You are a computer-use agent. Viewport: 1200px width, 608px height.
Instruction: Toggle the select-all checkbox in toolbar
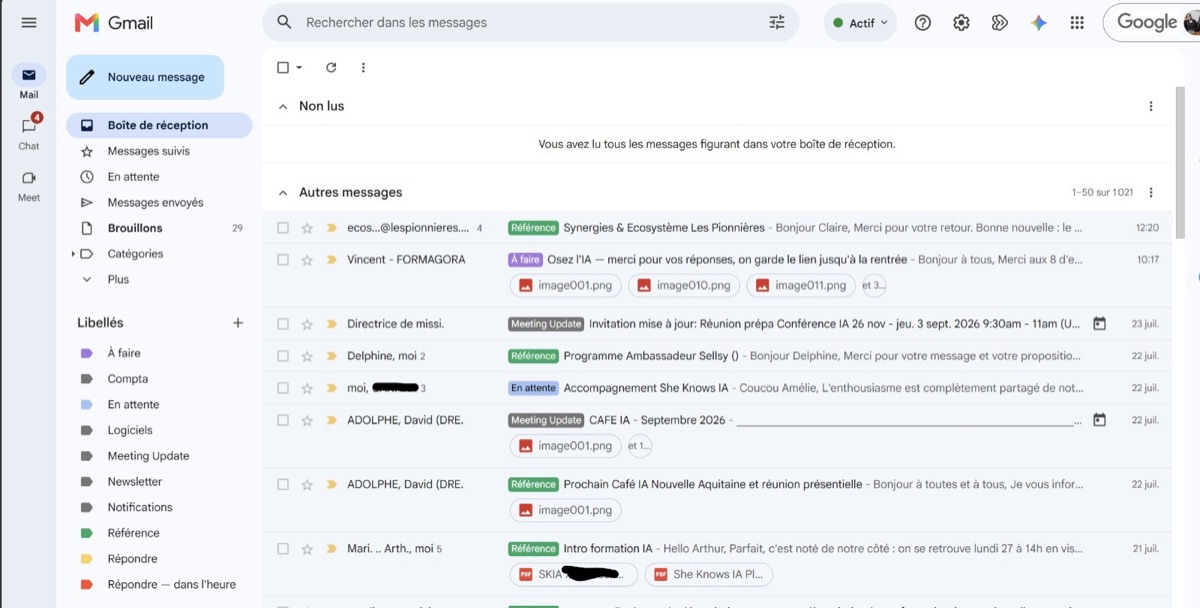(283, 68)
